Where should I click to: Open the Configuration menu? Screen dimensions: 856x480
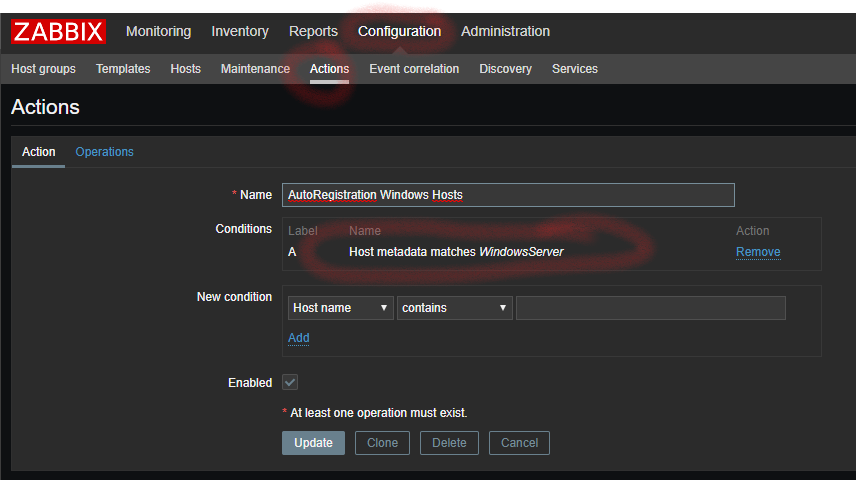399,32
